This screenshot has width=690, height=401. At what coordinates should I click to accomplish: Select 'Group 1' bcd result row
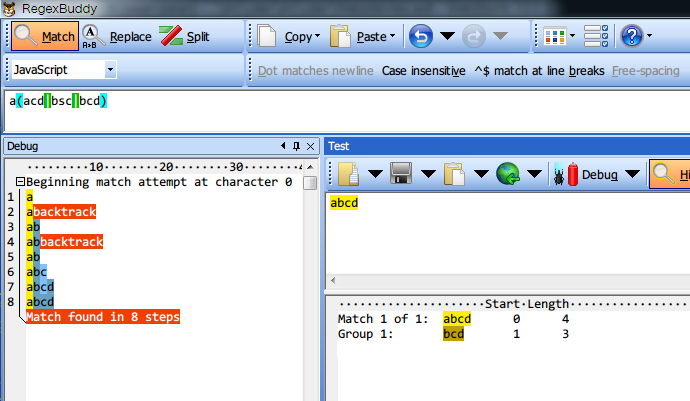(453, 334)
